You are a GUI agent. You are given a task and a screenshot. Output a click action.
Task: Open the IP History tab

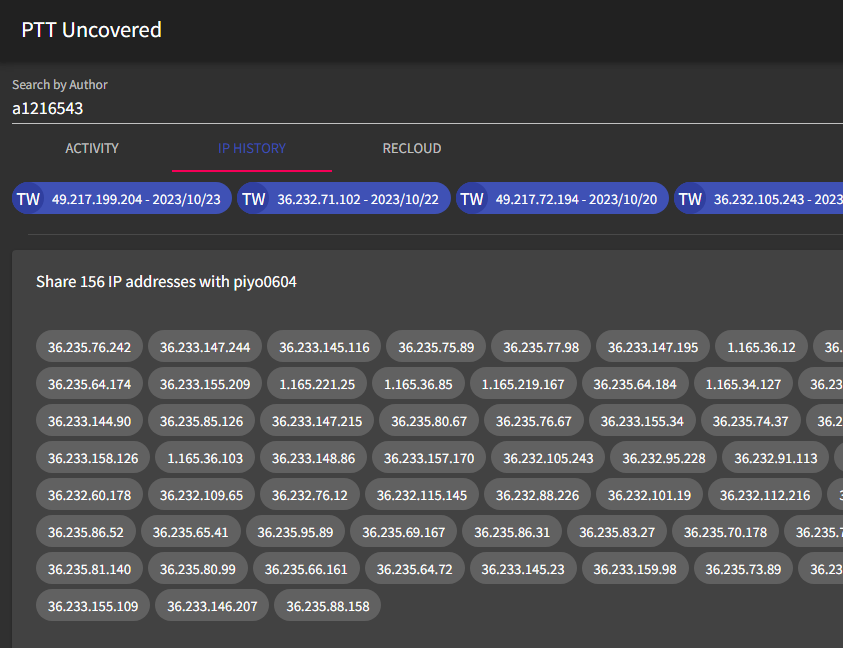(252, 148)
